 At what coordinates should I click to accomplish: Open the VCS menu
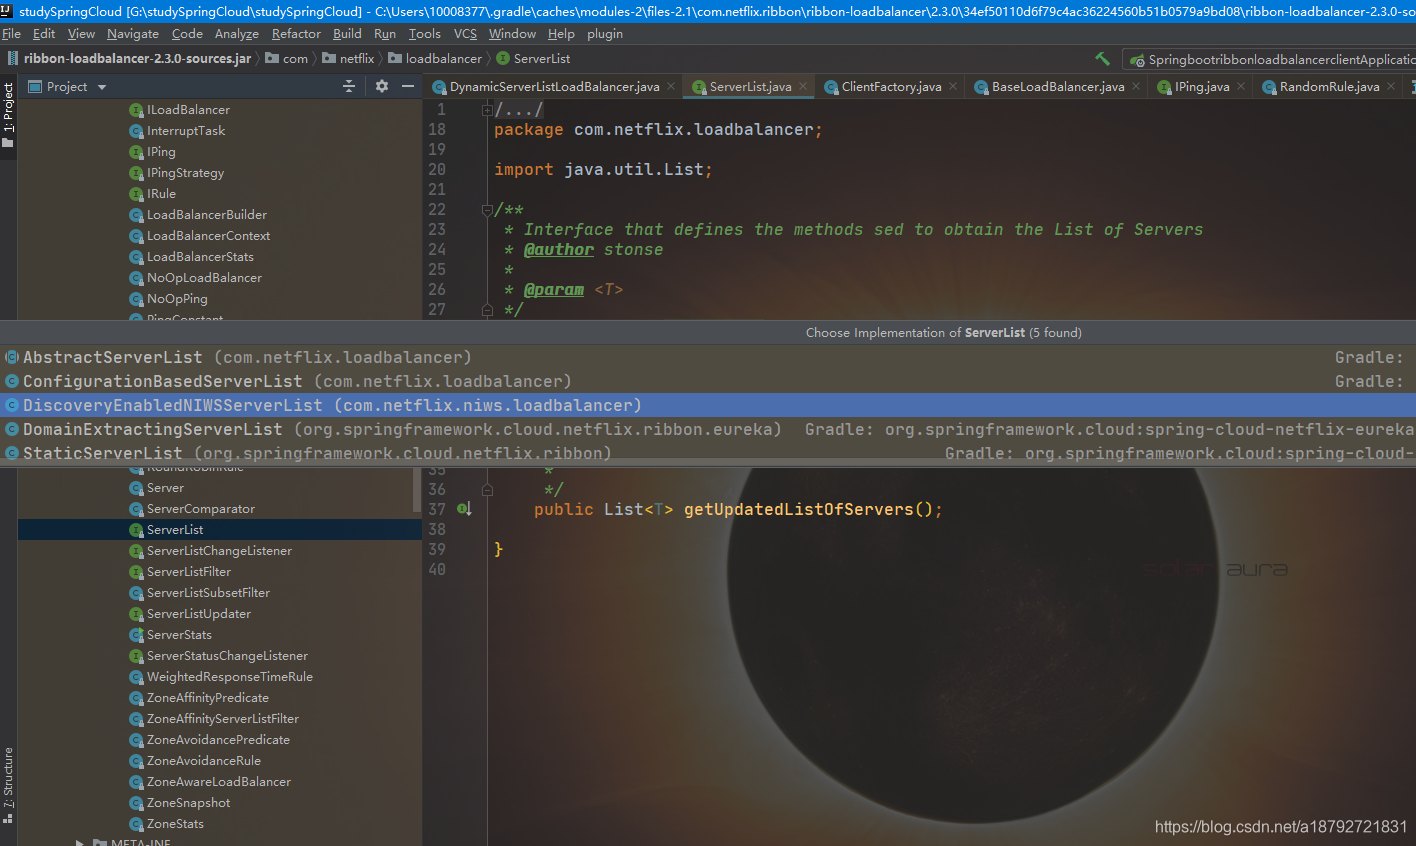click(x=466, y=34)
